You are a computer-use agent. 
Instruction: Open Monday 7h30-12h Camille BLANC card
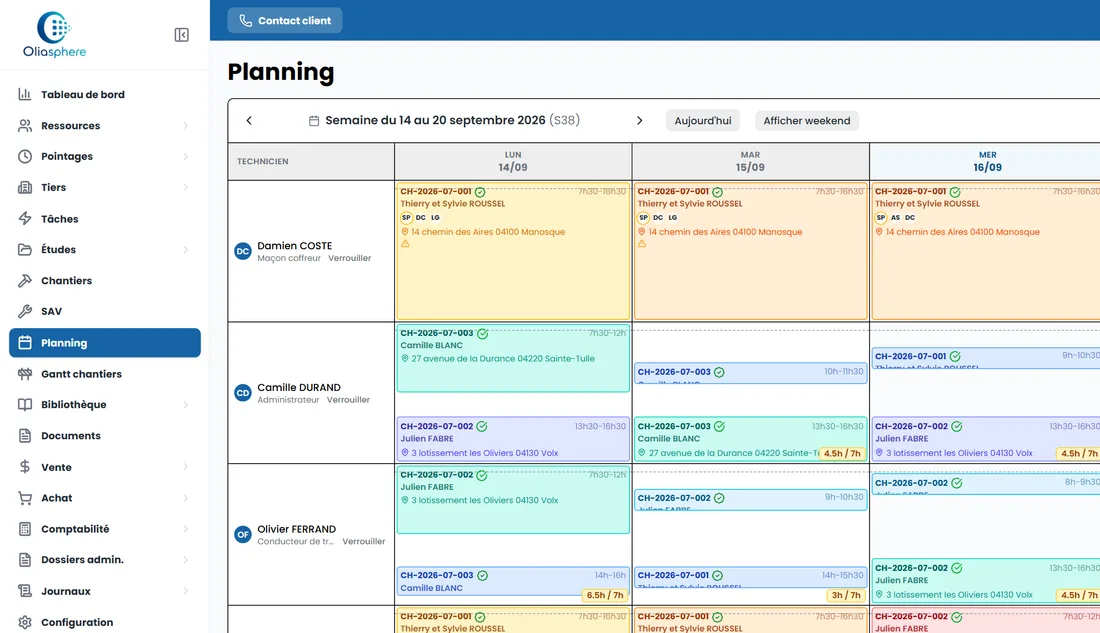(513, 358)
